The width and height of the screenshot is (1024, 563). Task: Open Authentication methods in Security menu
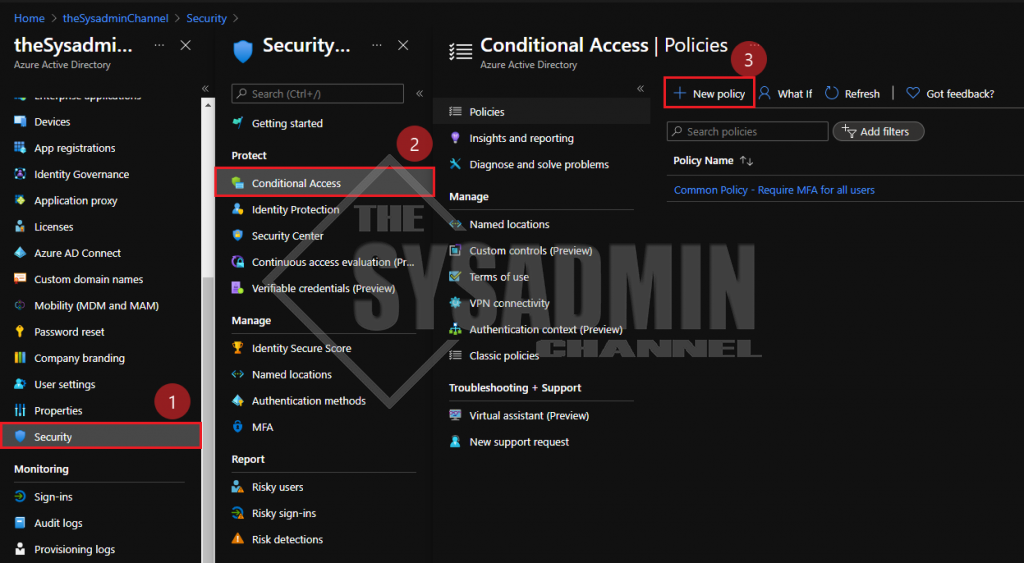(x=309, y=400)
